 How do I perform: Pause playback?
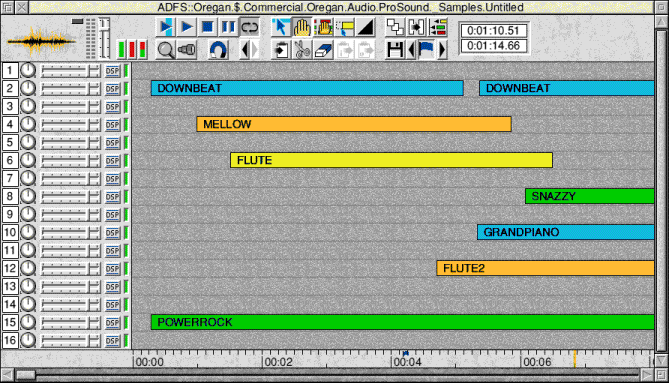(228, 28)
